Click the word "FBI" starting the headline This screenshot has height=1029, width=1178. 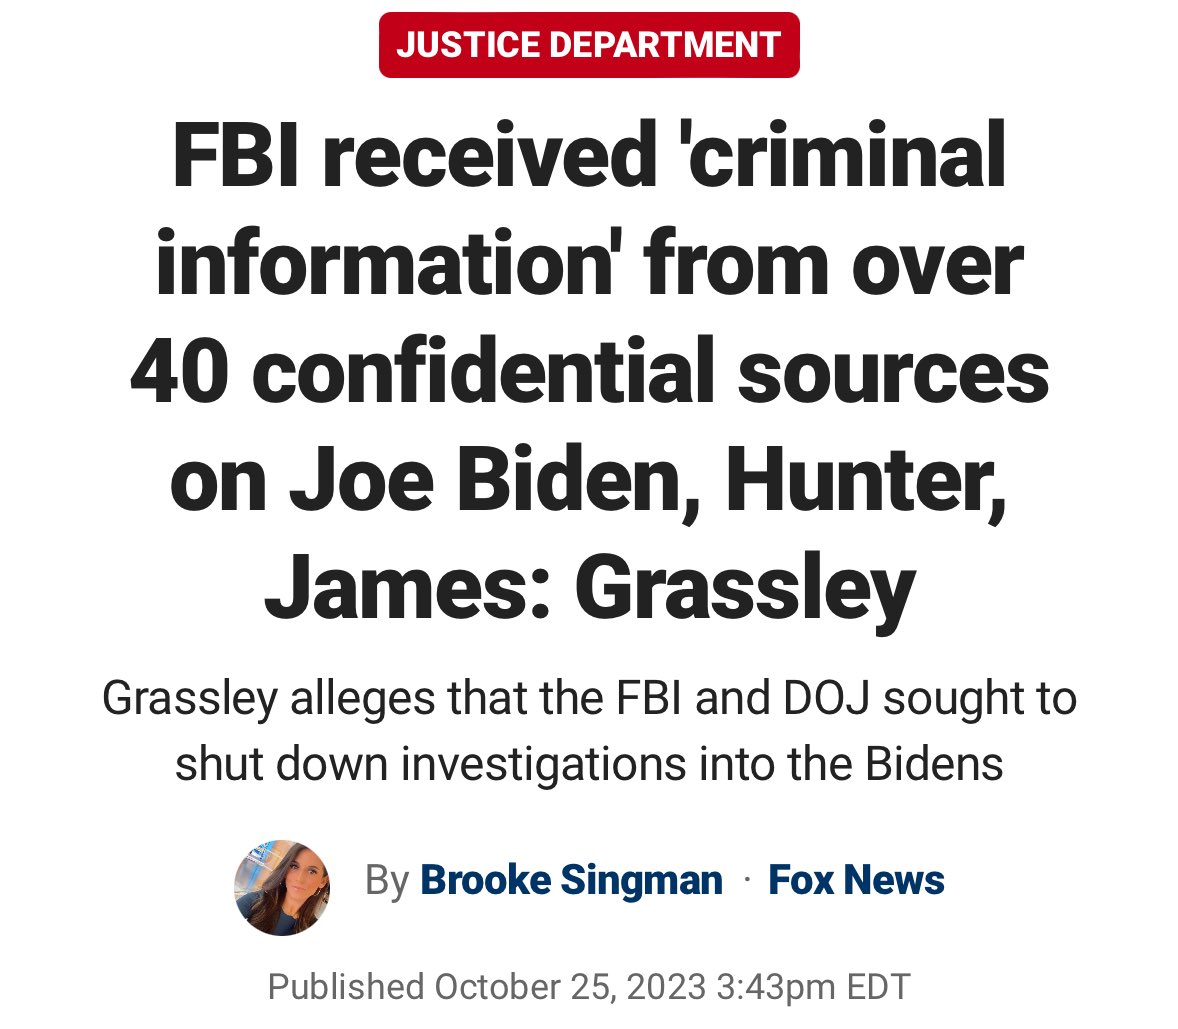click(x=237, y=157)
